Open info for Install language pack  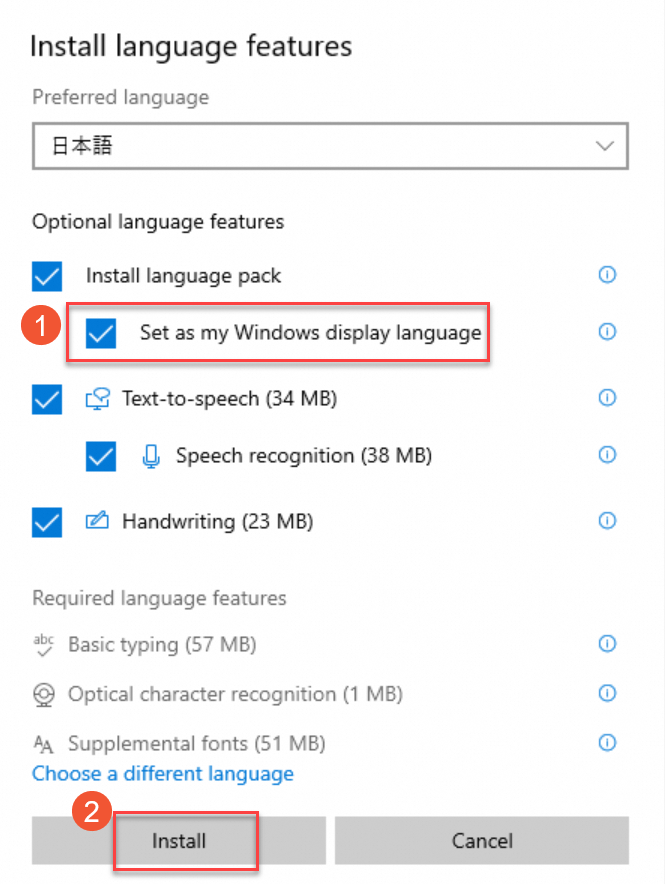(x=607, y=275)
